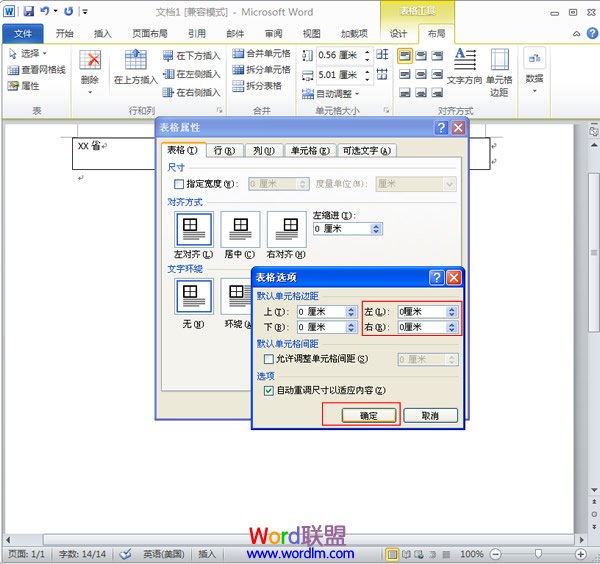Adjust right margin (右) spinner arrows
The image size is (600, 564).
(x=452, y=328)
